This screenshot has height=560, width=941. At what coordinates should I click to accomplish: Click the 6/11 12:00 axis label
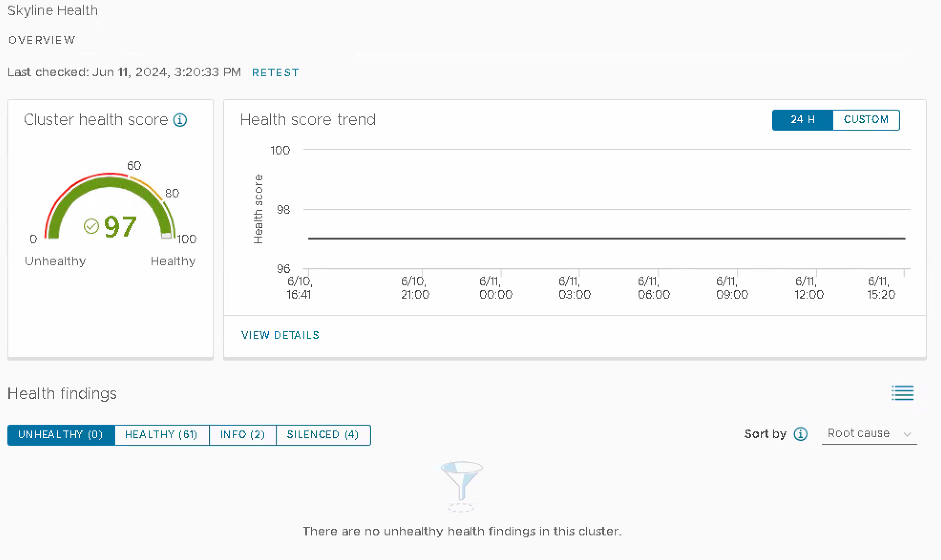point(808,288)
